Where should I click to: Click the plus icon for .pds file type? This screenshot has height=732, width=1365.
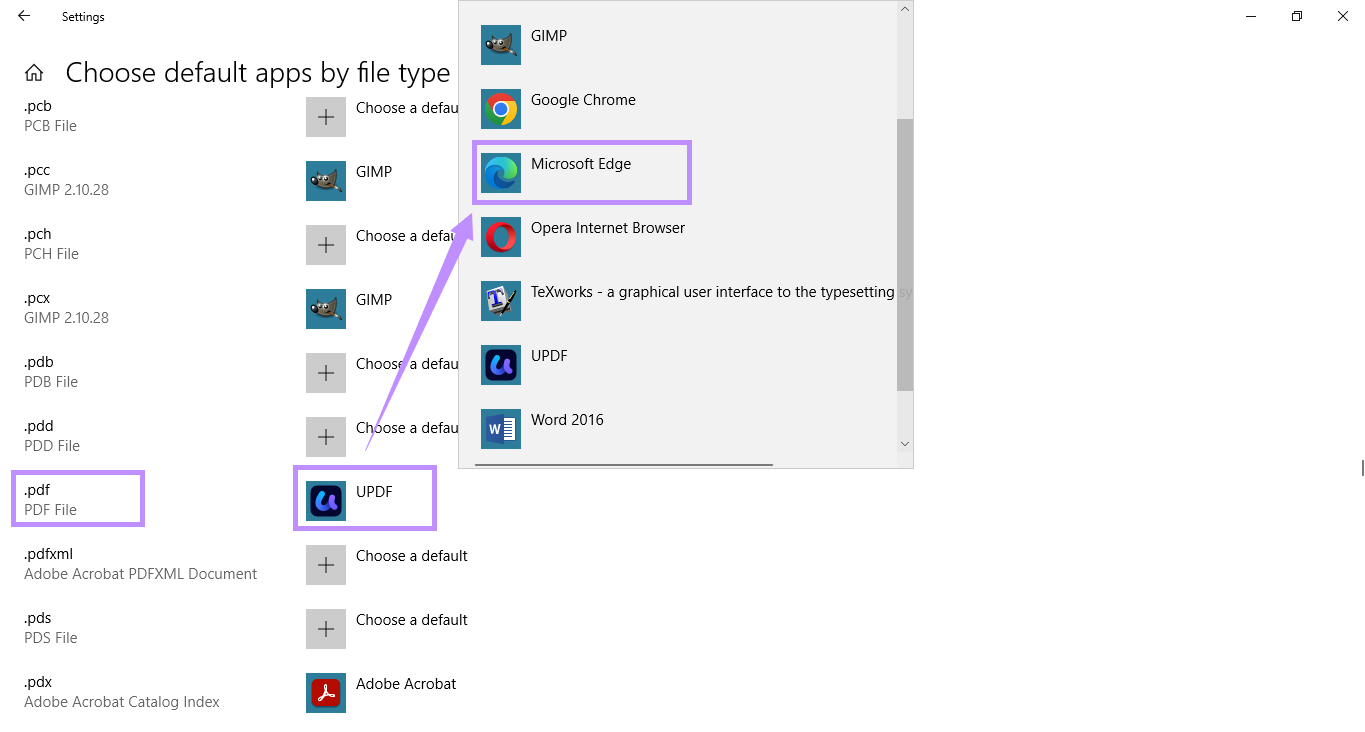pyautogui.click(x=326, y=629)
